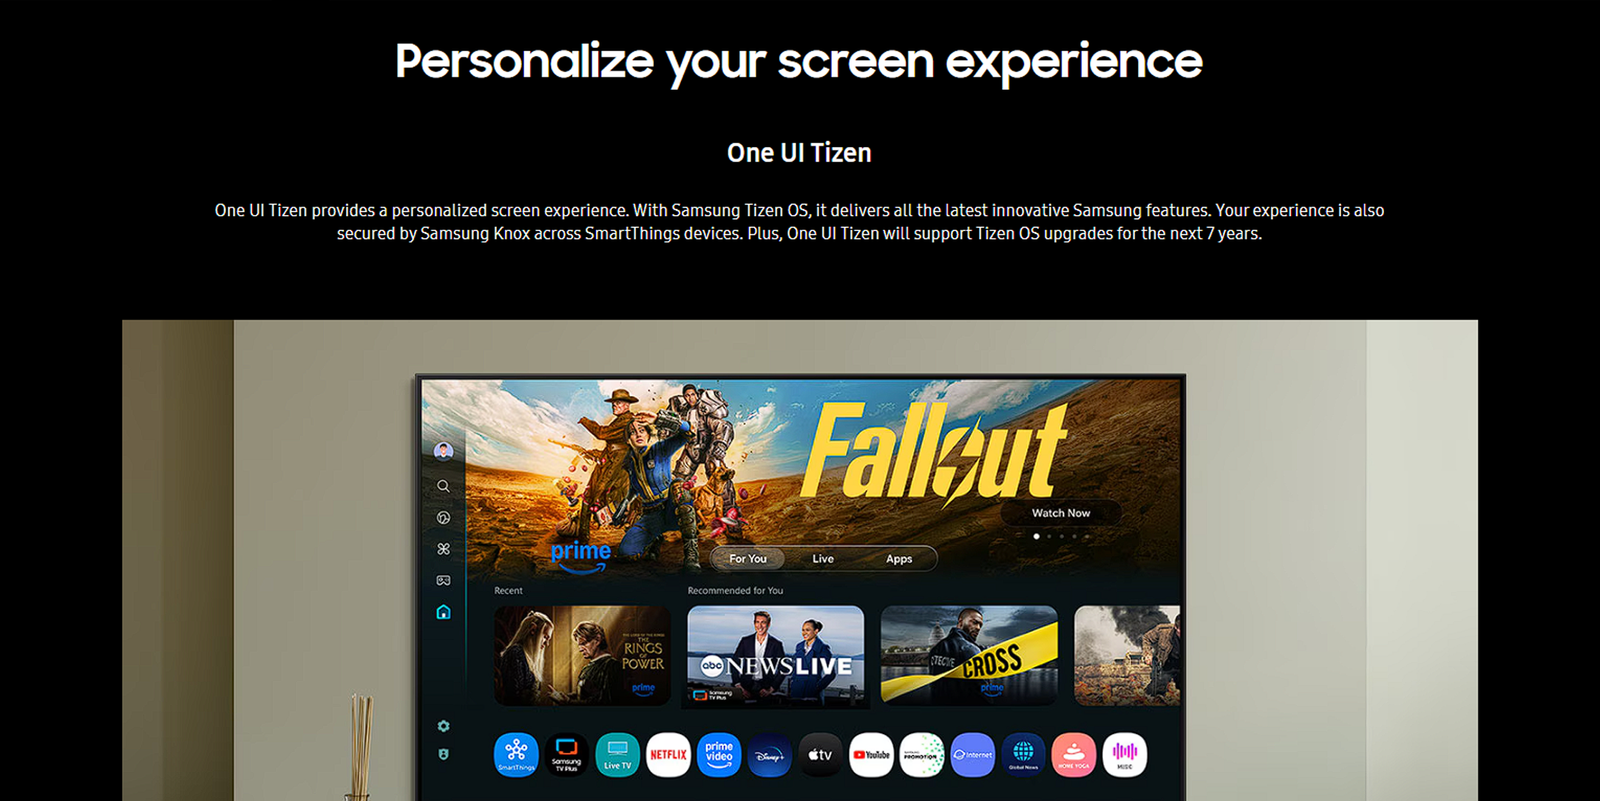Open the Rings of Power thumbnail
1600x801 pixels.
583,655
